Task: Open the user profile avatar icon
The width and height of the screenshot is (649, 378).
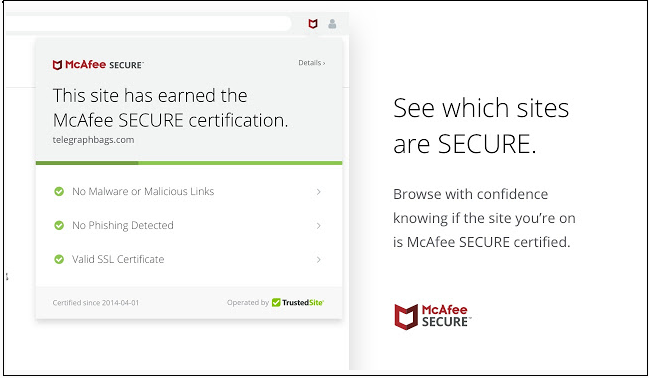Action: click(x=332, y=24)
